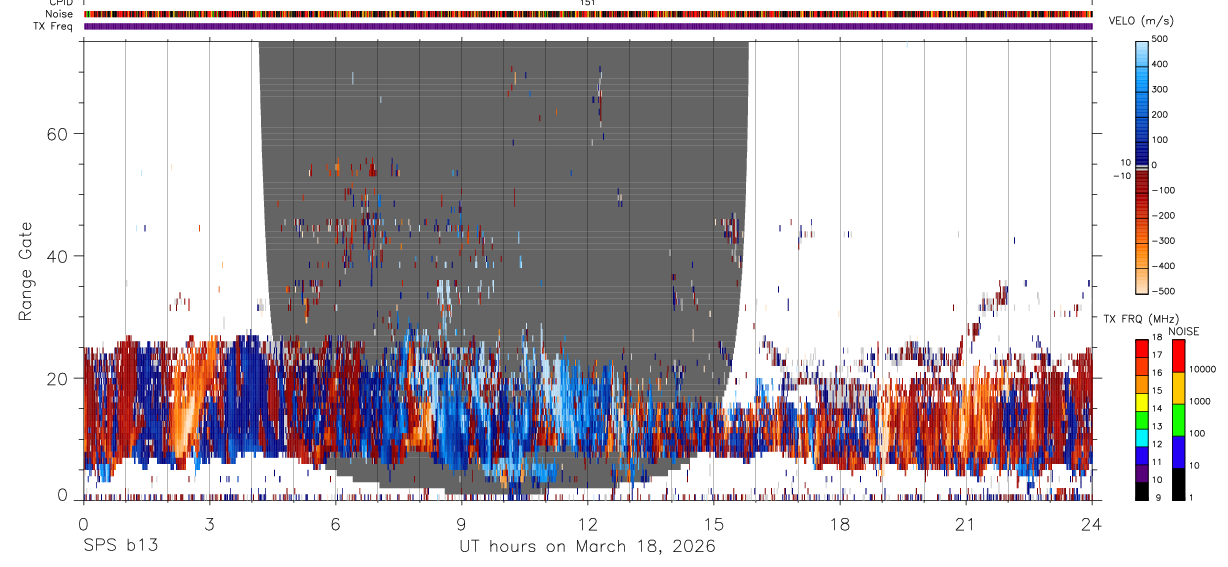Click the -10 label left of velocity scale

pos(1122,176)
